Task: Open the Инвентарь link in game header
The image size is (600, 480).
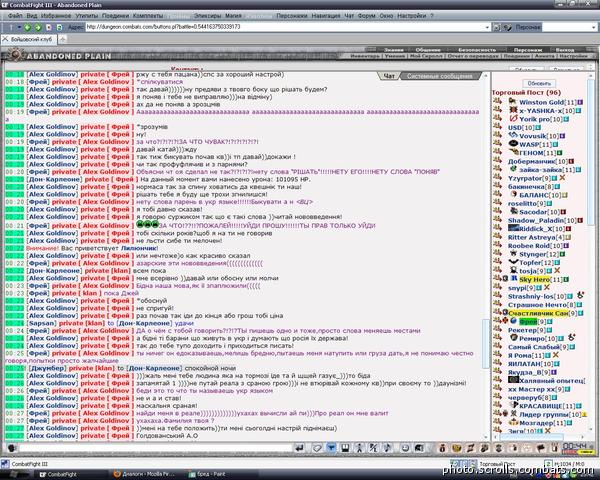Action: coord(365,56)
